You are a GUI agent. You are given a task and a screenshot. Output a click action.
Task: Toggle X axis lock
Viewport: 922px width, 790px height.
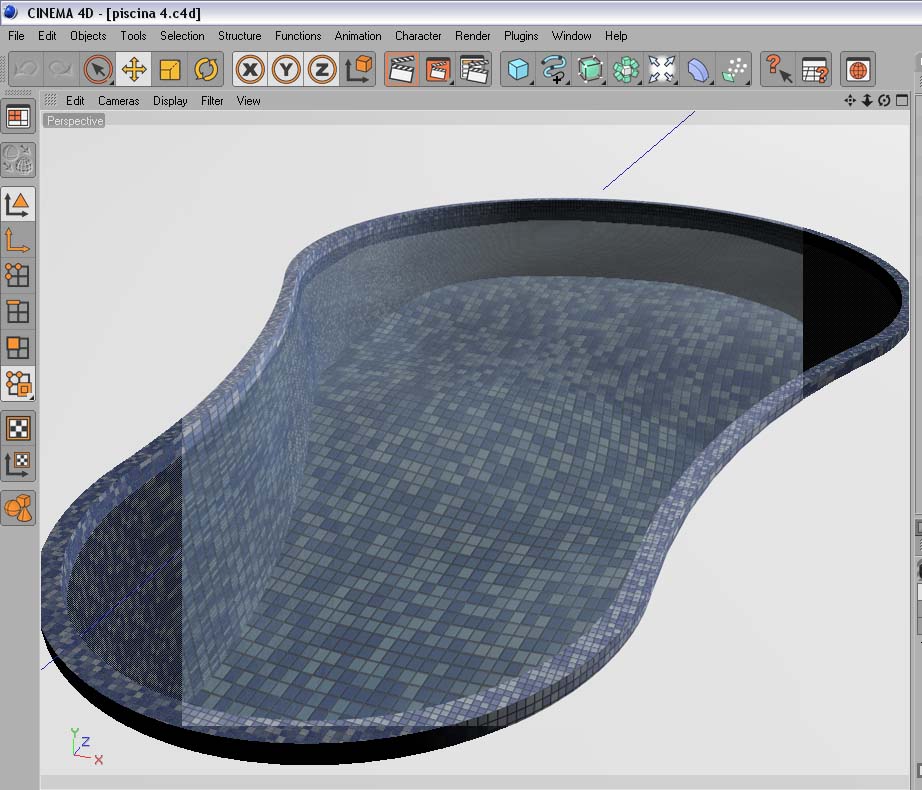click(250, 70)
